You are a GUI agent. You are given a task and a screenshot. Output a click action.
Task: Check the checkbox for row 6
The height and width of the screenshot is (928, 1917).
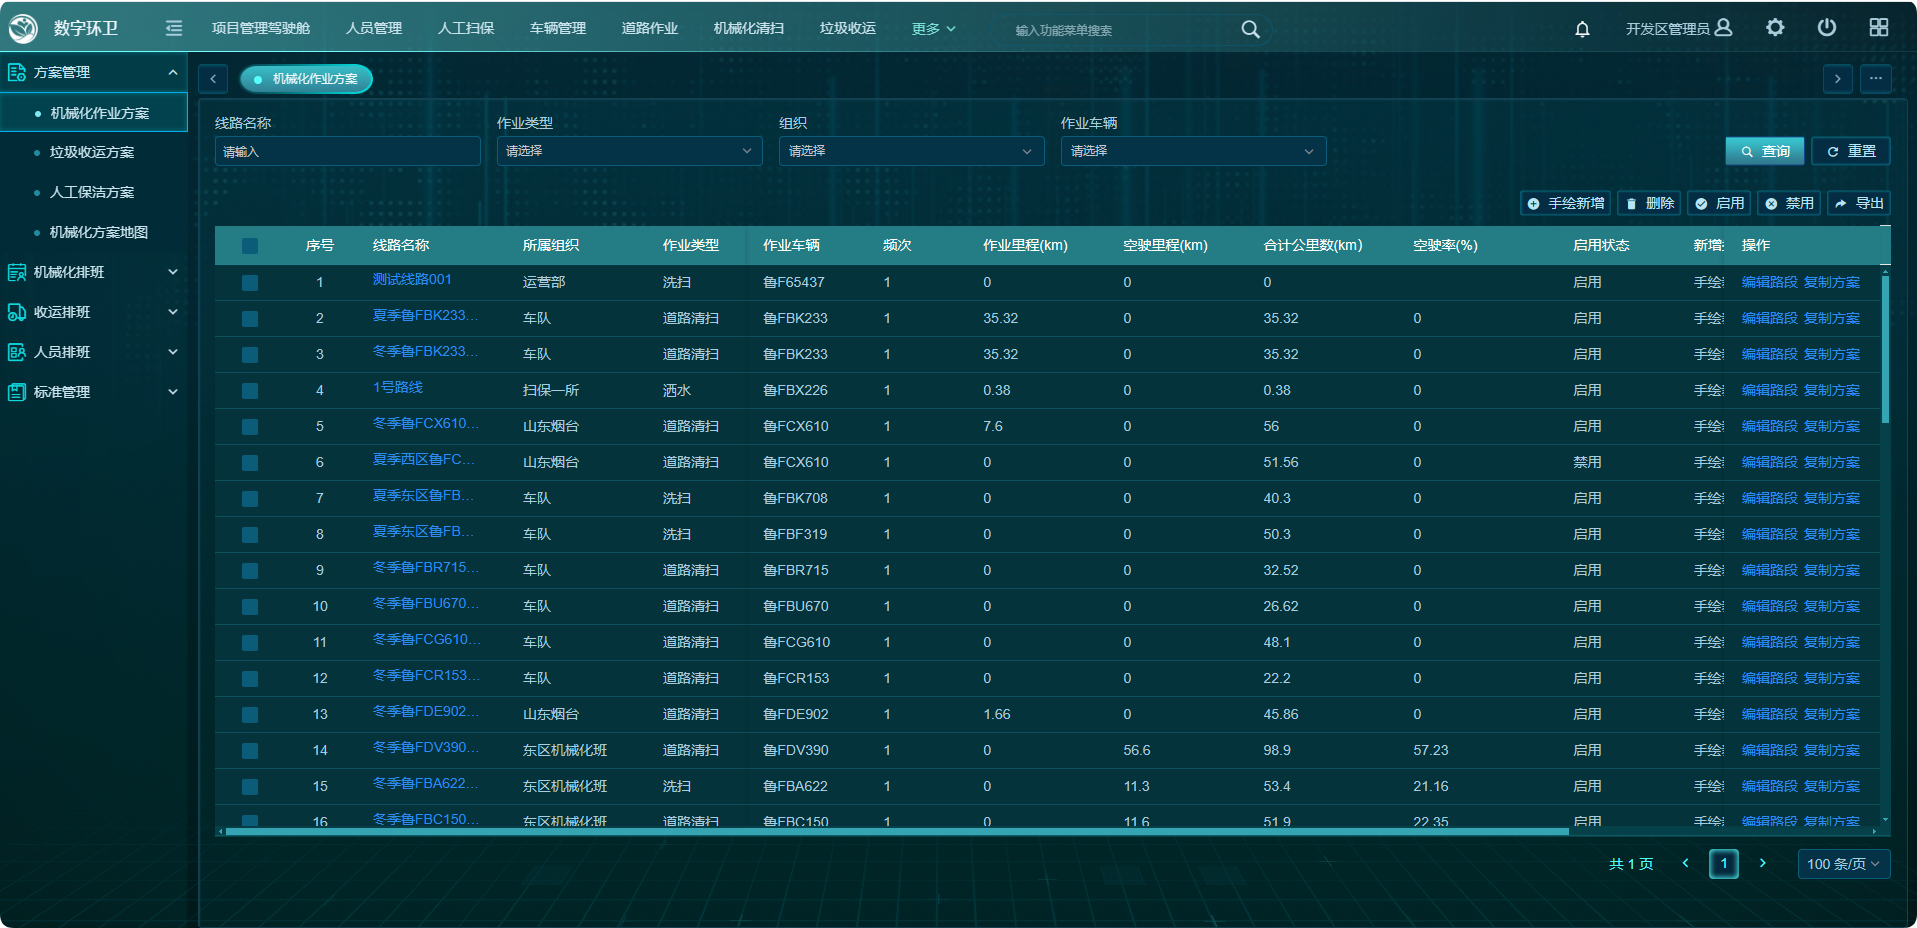250,463
